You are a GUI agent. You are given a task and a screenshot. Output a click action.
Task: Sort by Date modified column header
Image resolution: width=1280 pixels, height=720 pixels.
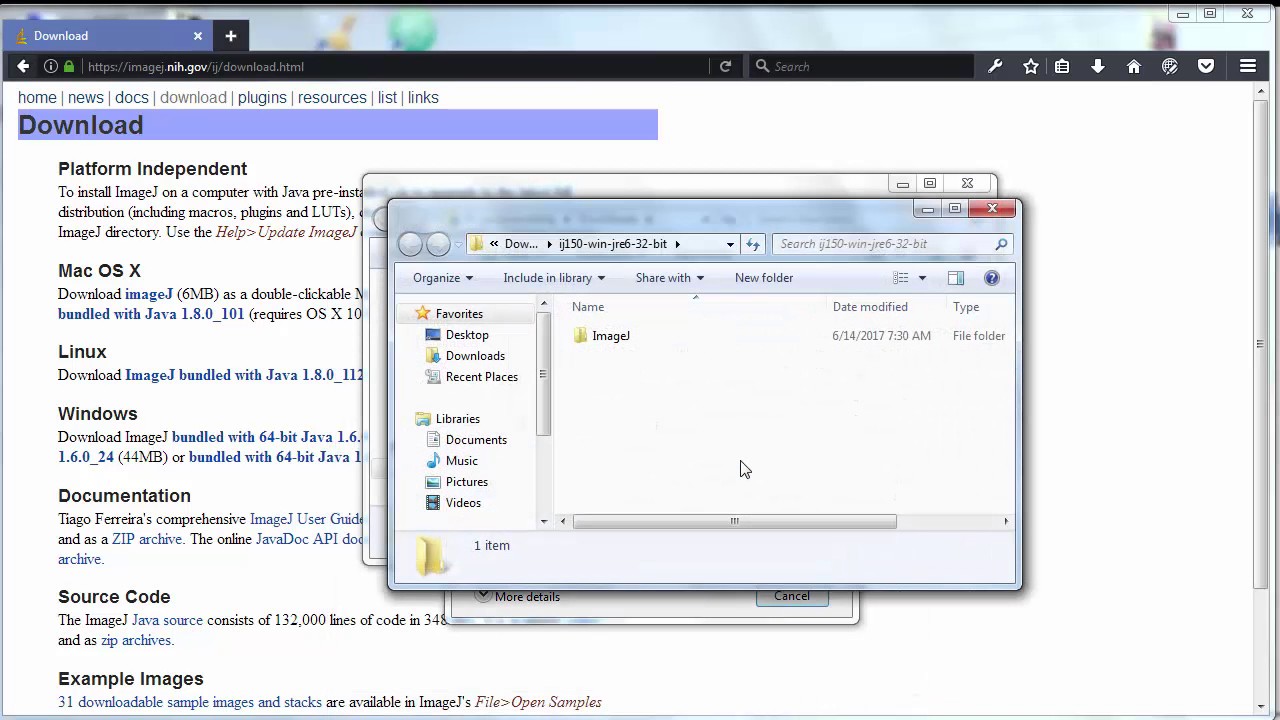870,307
